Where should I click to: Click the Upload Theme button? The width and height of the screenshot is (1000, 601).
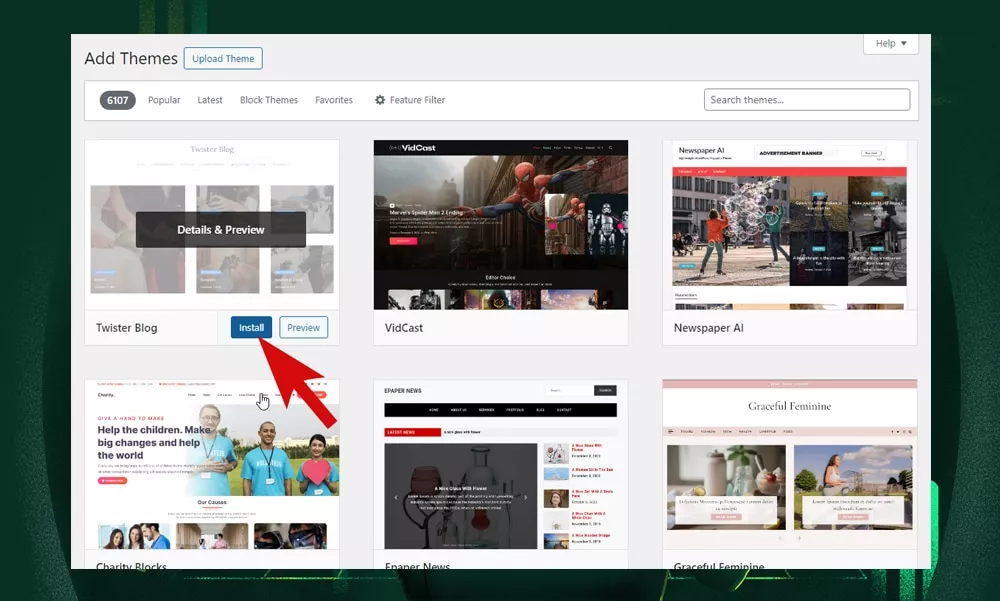click(x=223, y=59)
